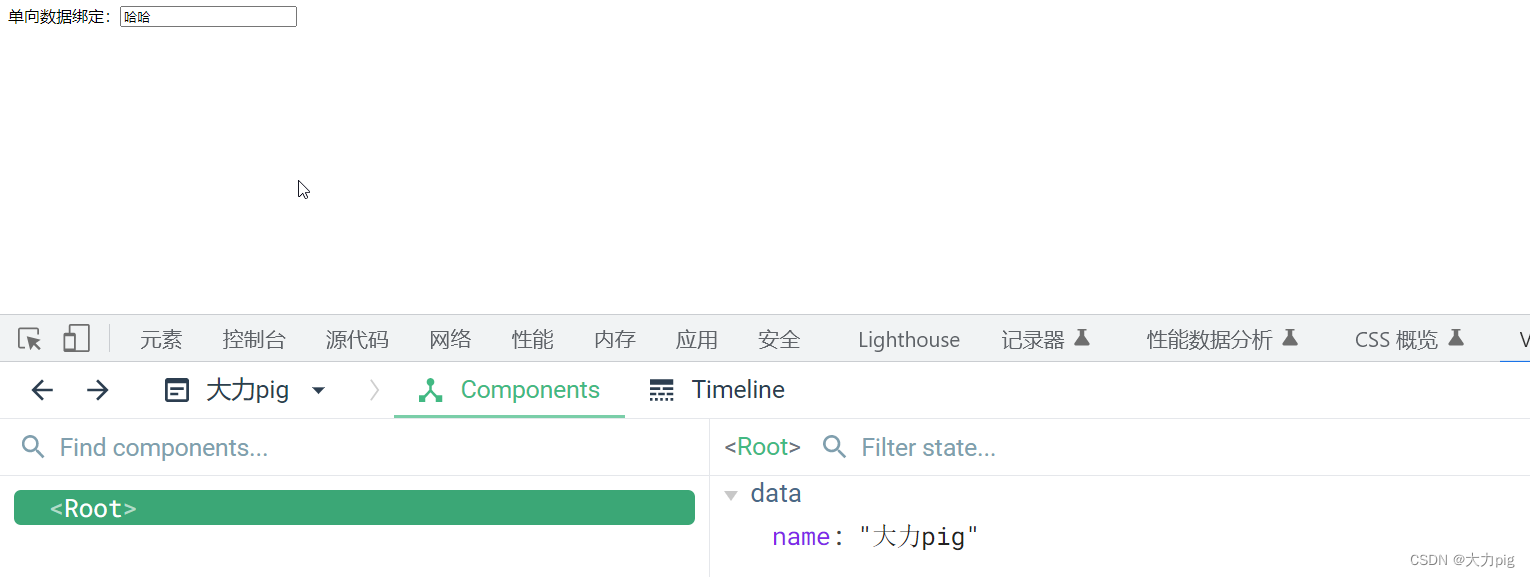Select the <Root> component in the tree

tap(94, 507)
